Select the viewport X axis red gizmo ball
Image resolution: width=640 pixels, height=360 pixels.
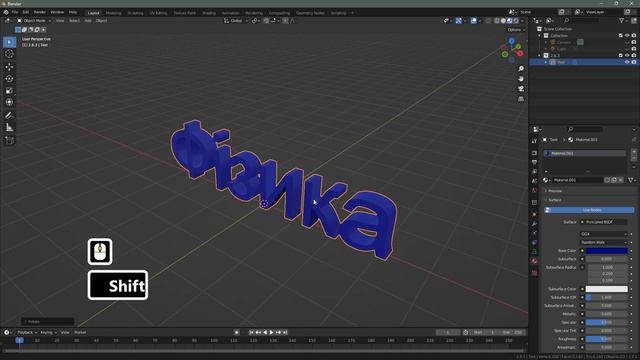[520, 53]
